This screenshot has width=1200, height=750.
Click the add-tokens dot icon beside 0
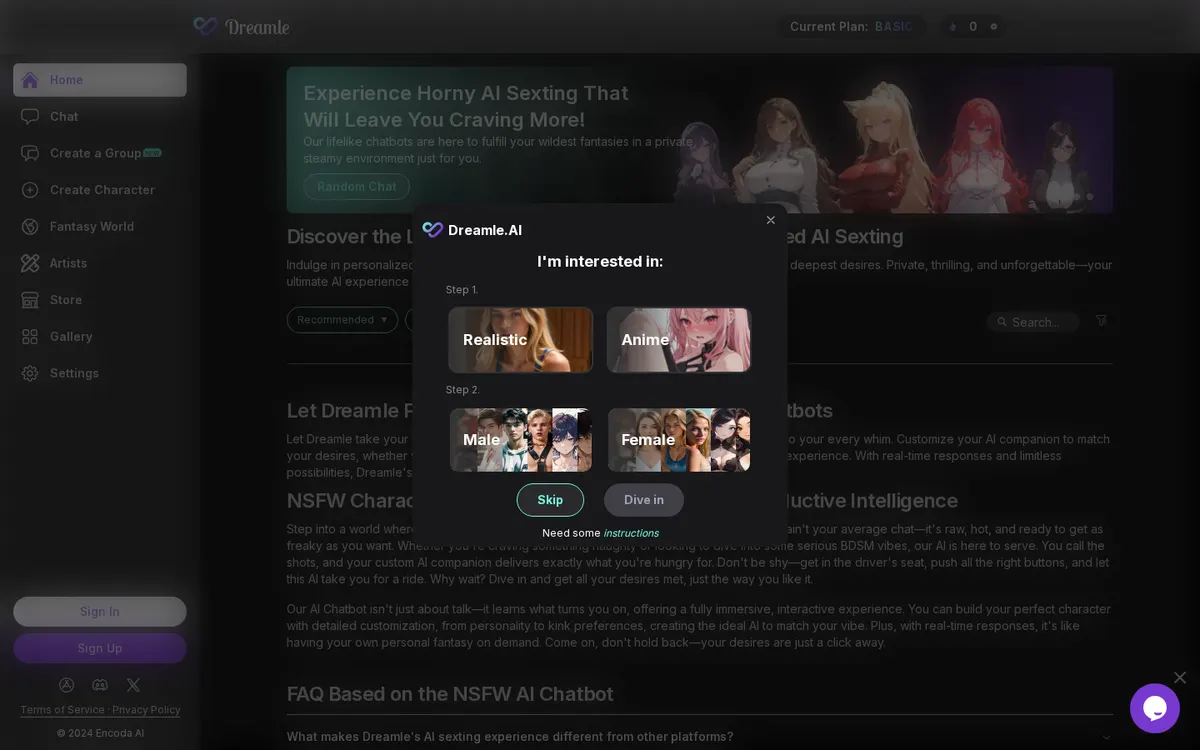pyautogui.click(x=993, y=27)
